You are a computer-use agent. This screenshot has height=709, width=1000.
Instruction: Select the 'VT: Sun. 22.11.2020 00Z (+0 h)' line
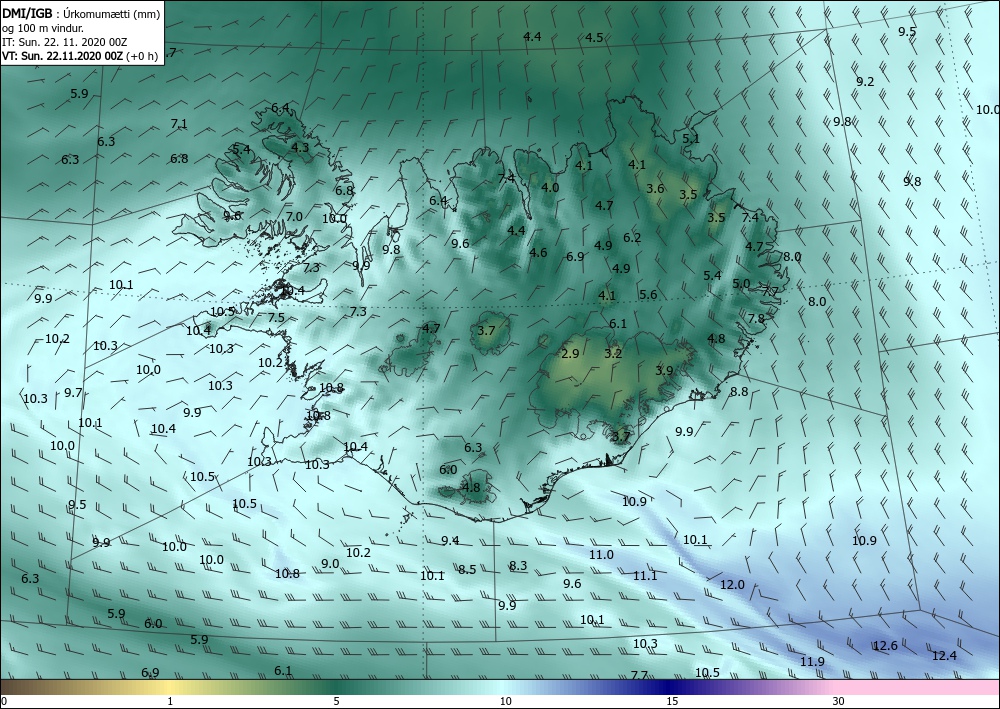[80, 55]
